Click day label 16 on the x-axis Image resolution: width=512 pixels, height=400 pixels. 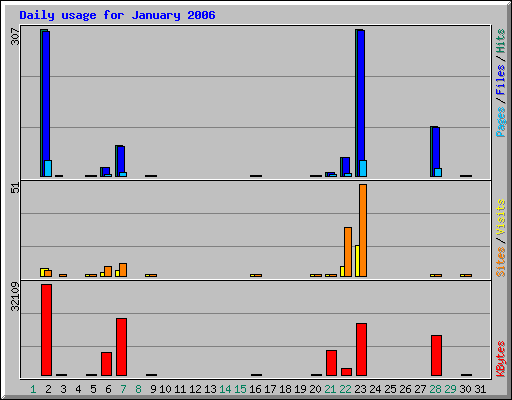click(x=255, y=389)
